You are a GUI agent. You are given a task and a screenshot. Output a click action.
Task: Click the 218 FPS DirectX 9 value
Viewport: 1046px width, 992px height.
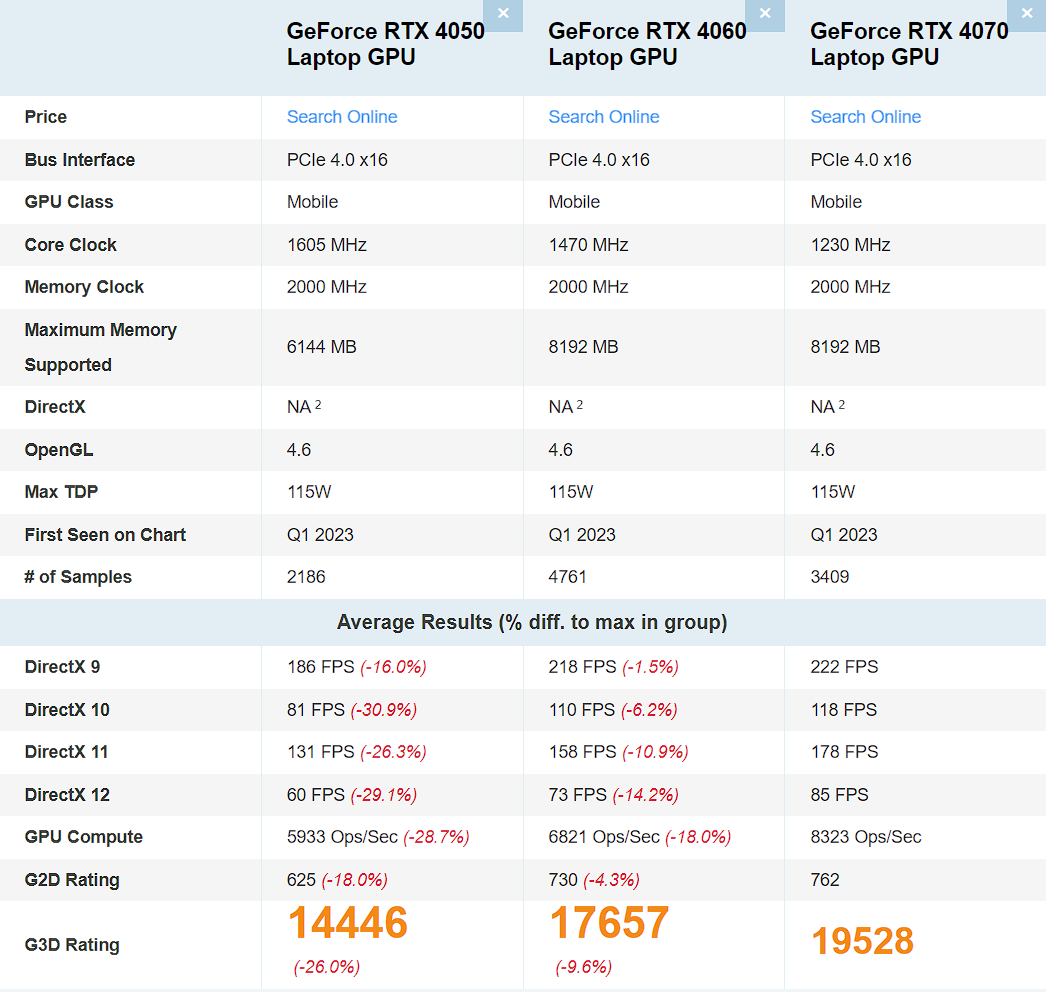coord(582,667)
